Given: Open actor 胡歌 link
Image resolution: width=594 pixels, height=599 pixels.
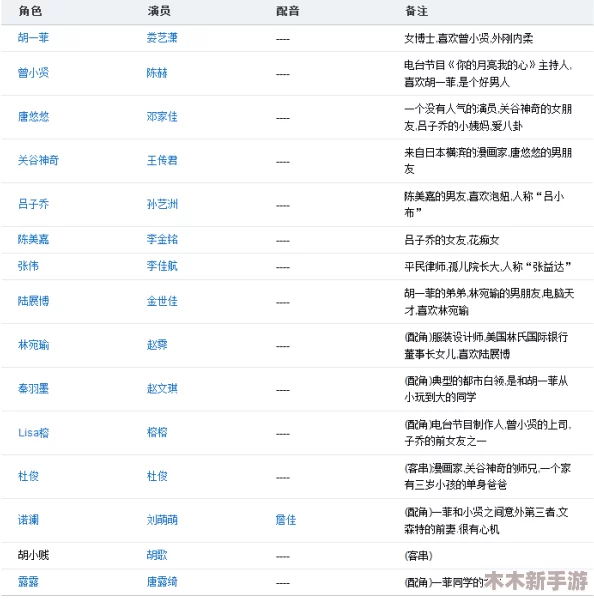Looking at the screenshot, I should (157, 555).
